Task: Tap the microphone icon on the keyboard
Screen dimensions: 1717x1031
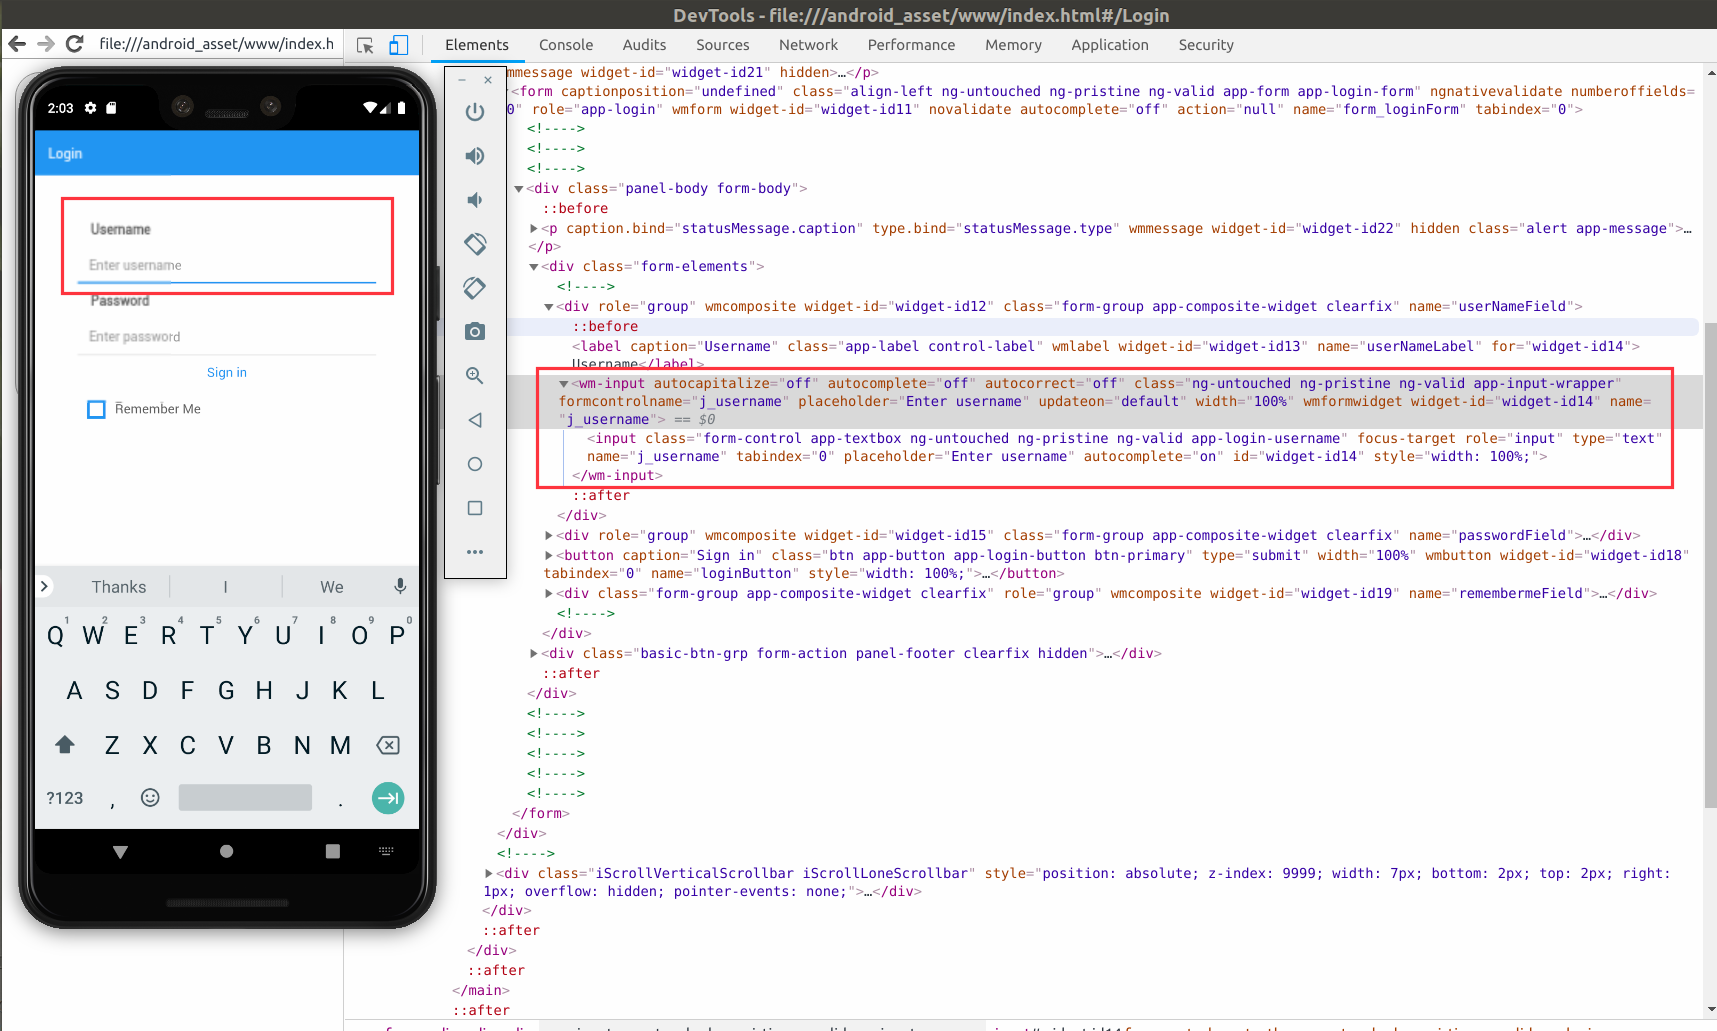Action: (x=400, y=586)
